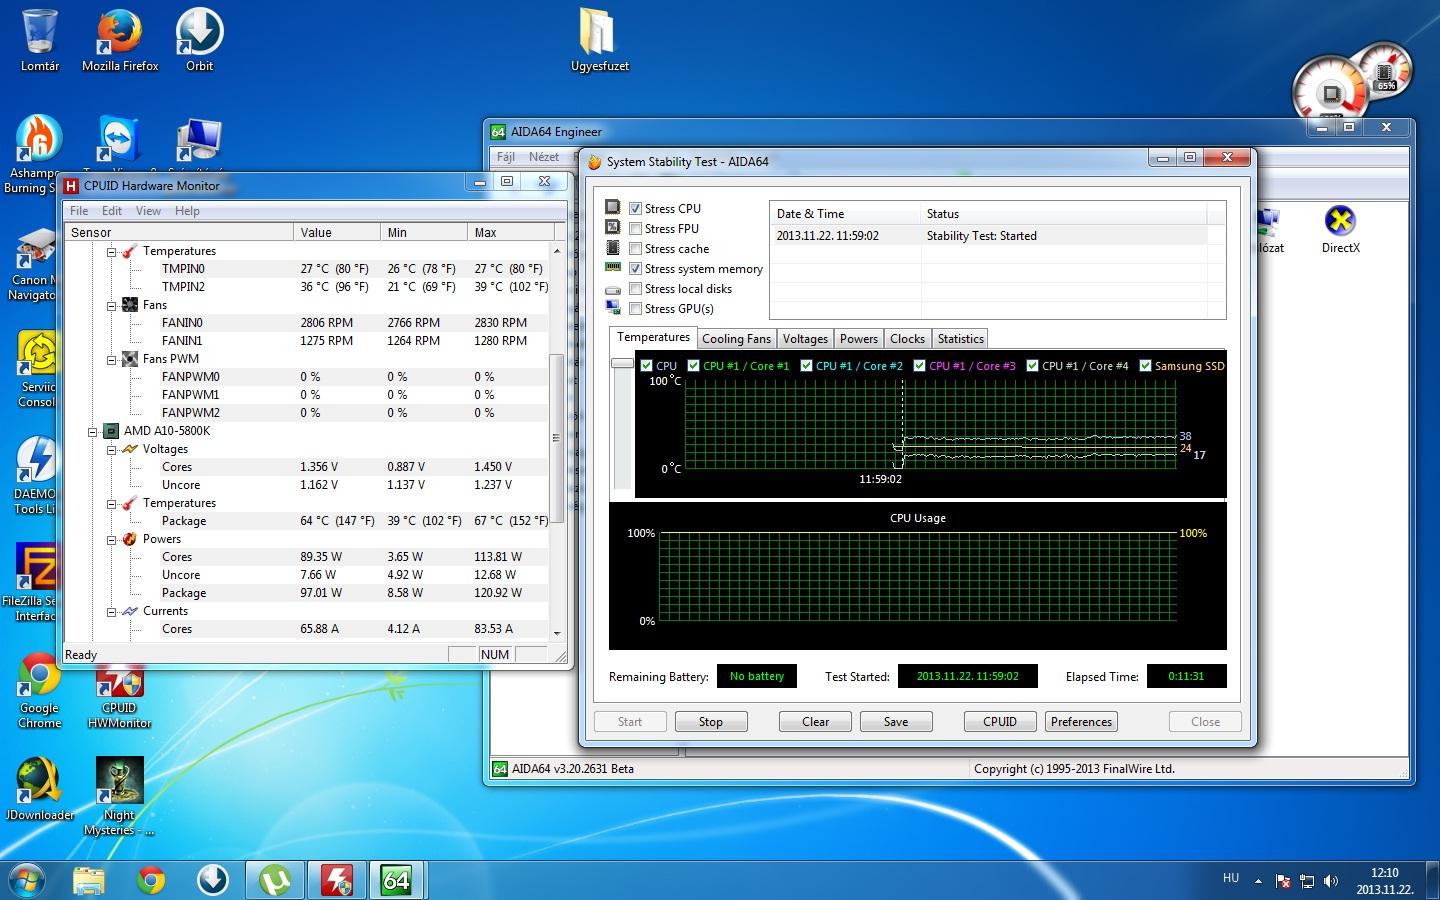Click the Fájl menu in AIDA64 Engineer

tap(506, 157)
